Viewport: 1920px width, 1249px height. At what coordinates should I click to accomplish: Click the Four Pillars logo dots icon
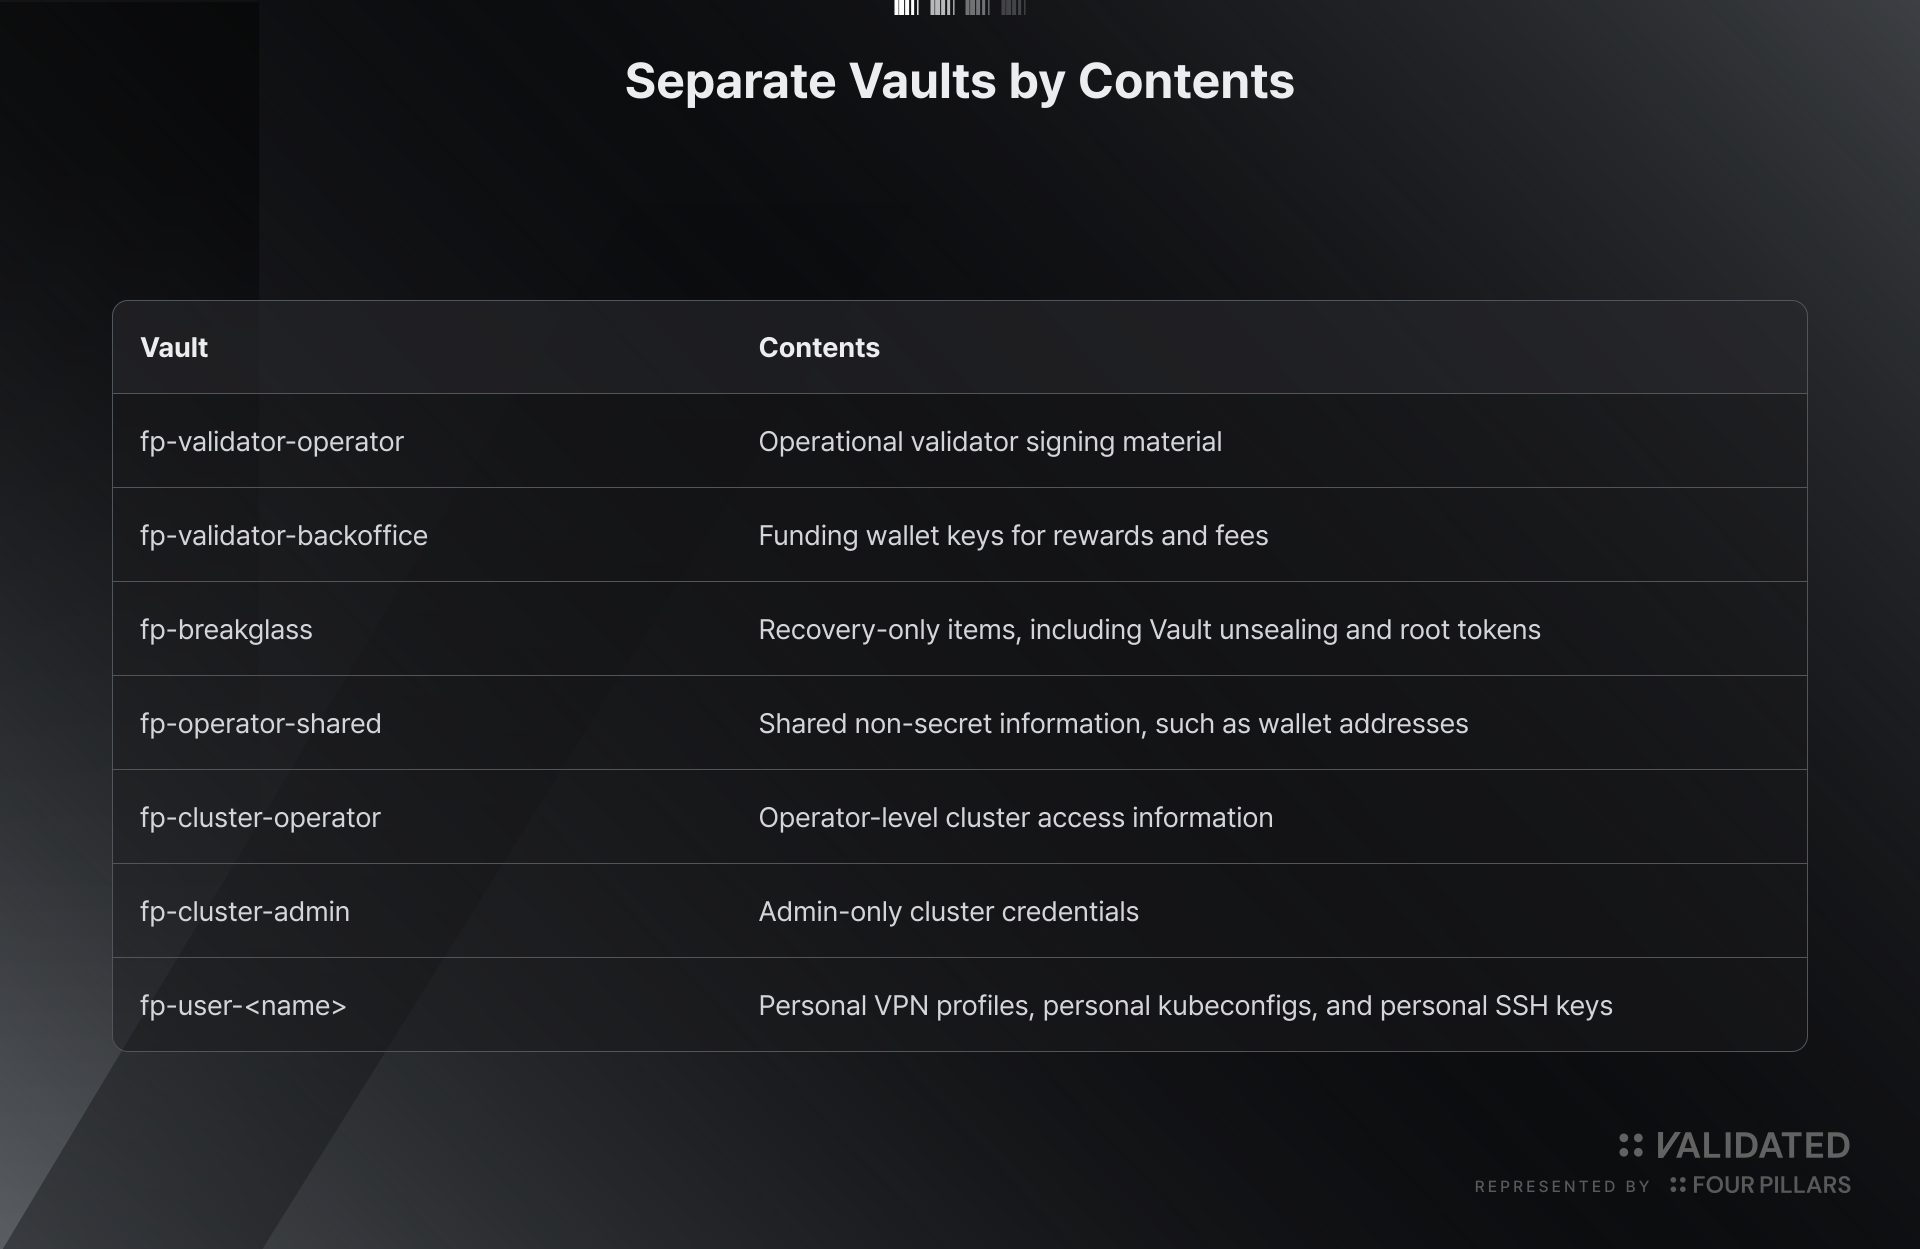1677,1185
